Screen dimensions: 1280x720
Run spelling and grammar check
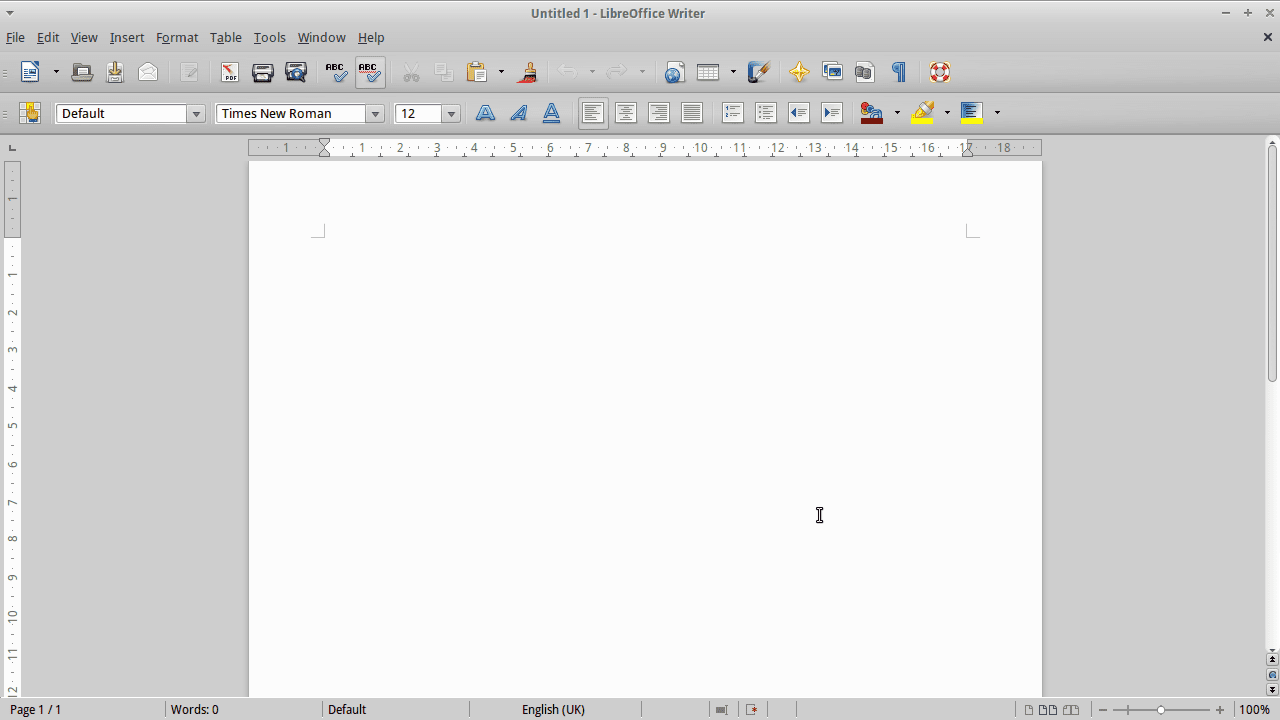[x=336, y=72]
